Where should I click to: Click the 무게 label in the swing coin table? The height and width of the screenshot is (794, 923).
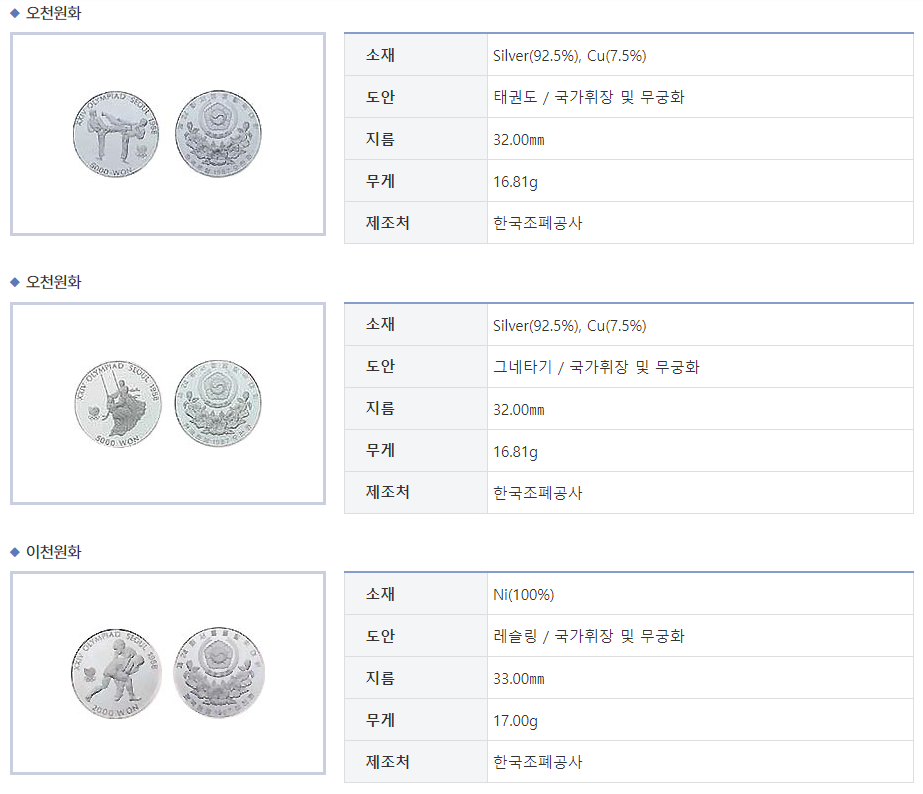(x=380, y=450)
